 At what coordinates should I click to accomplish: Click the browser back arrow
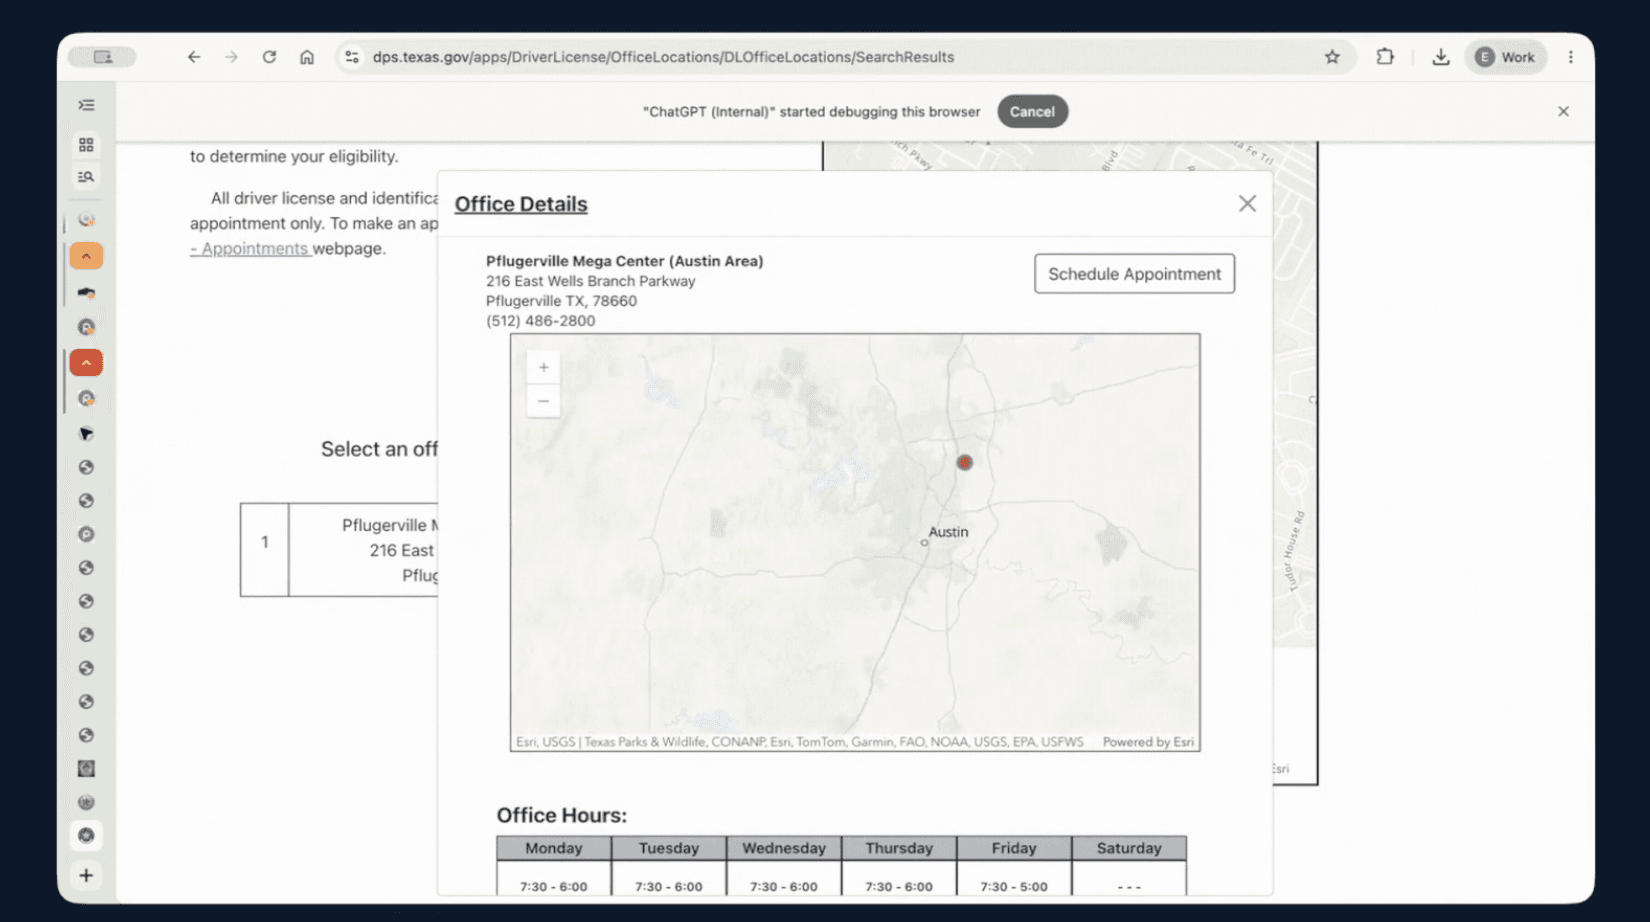(194, 57)
